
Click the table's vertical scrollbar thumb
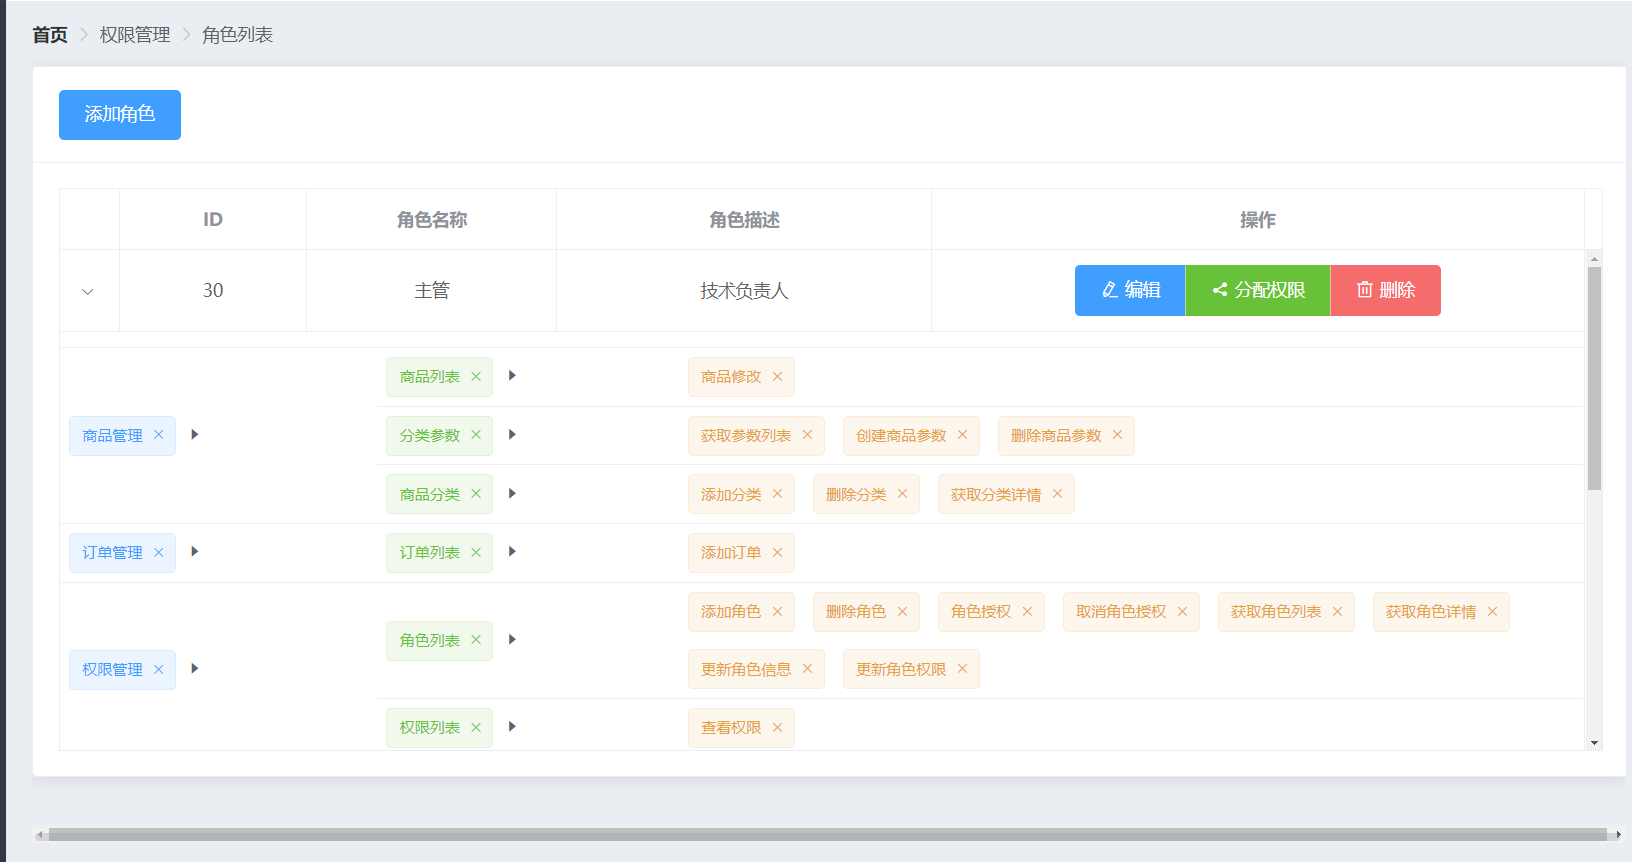1594,378
